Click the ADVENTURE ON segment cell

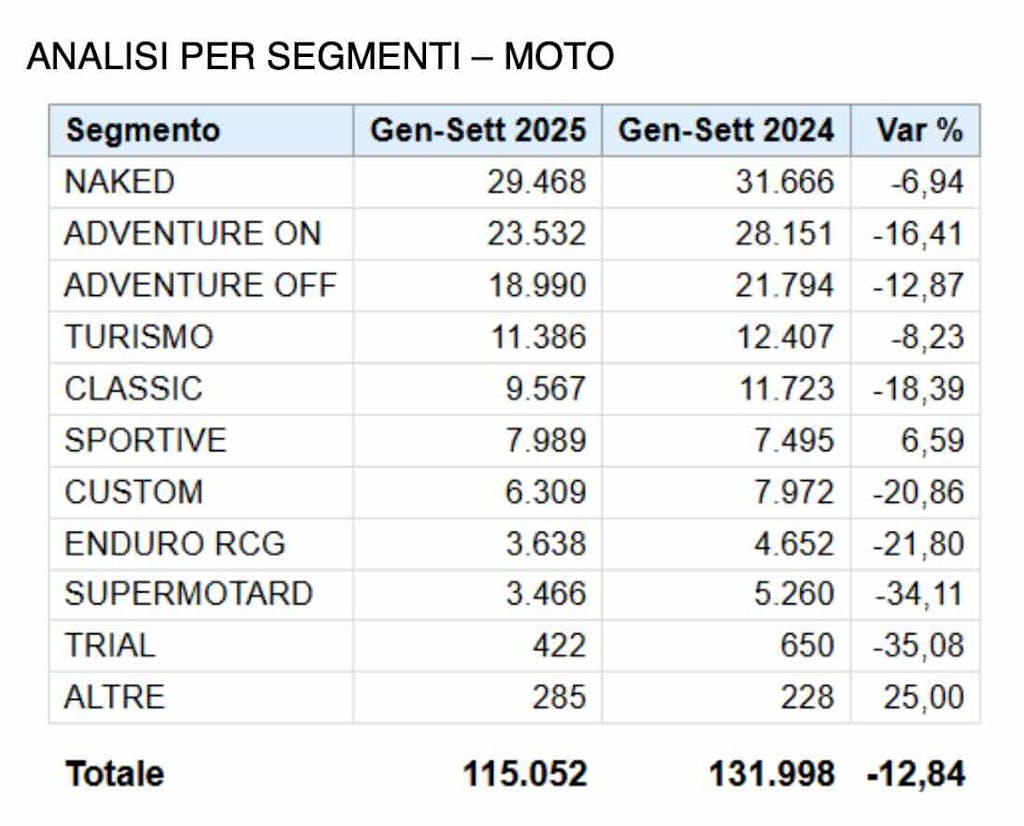tap(192, 234)
